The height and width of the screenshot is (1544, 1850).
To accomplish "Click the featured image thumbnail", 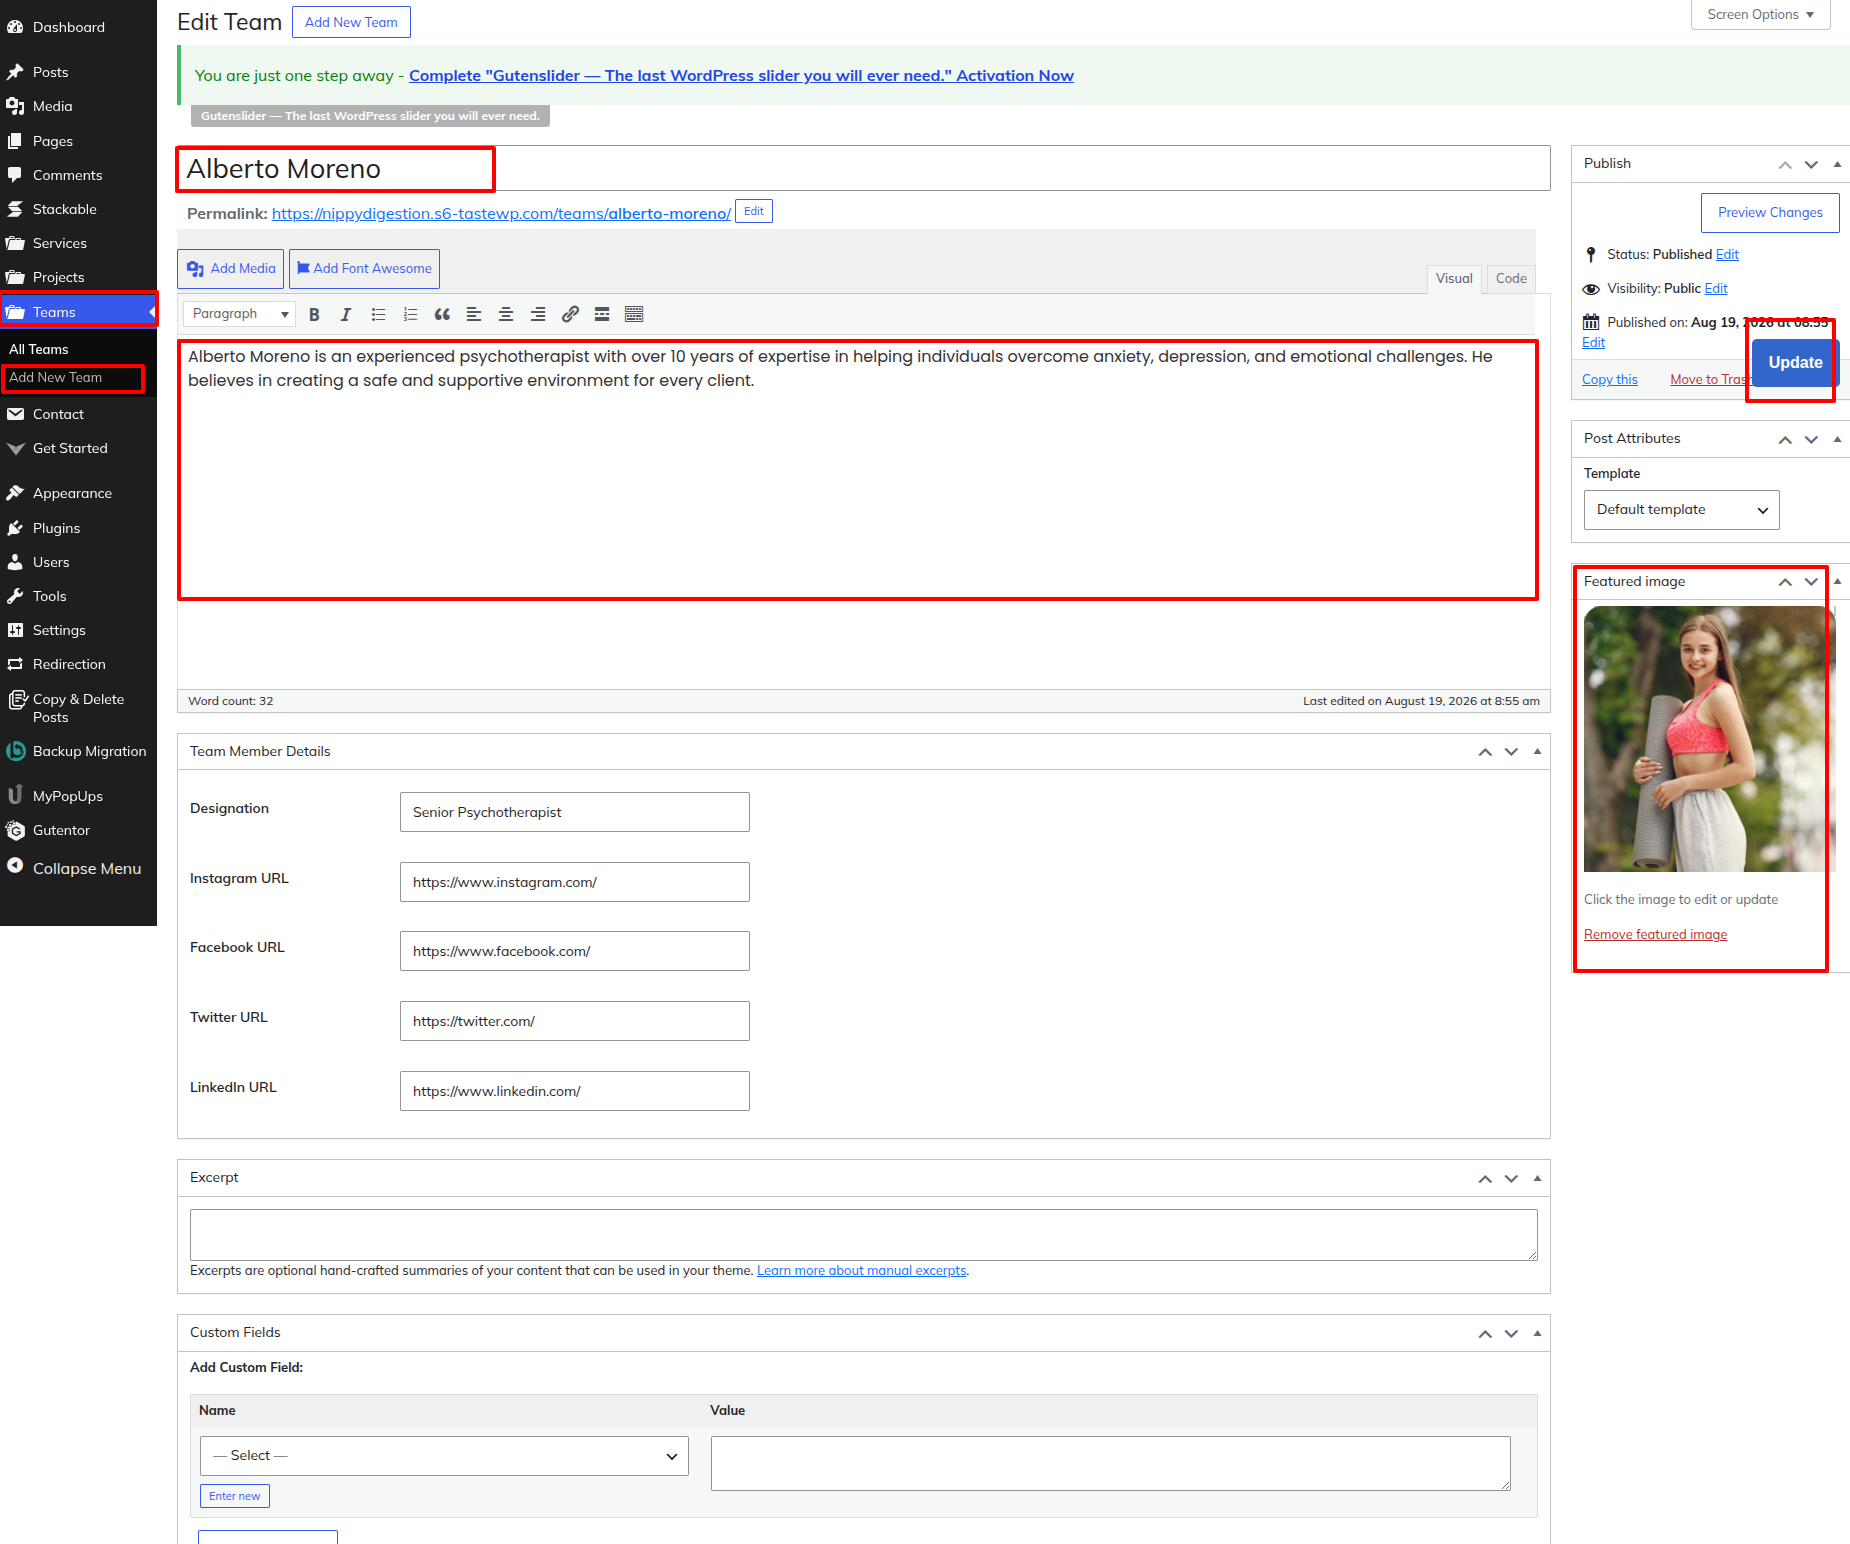I will coord(1709,739).
